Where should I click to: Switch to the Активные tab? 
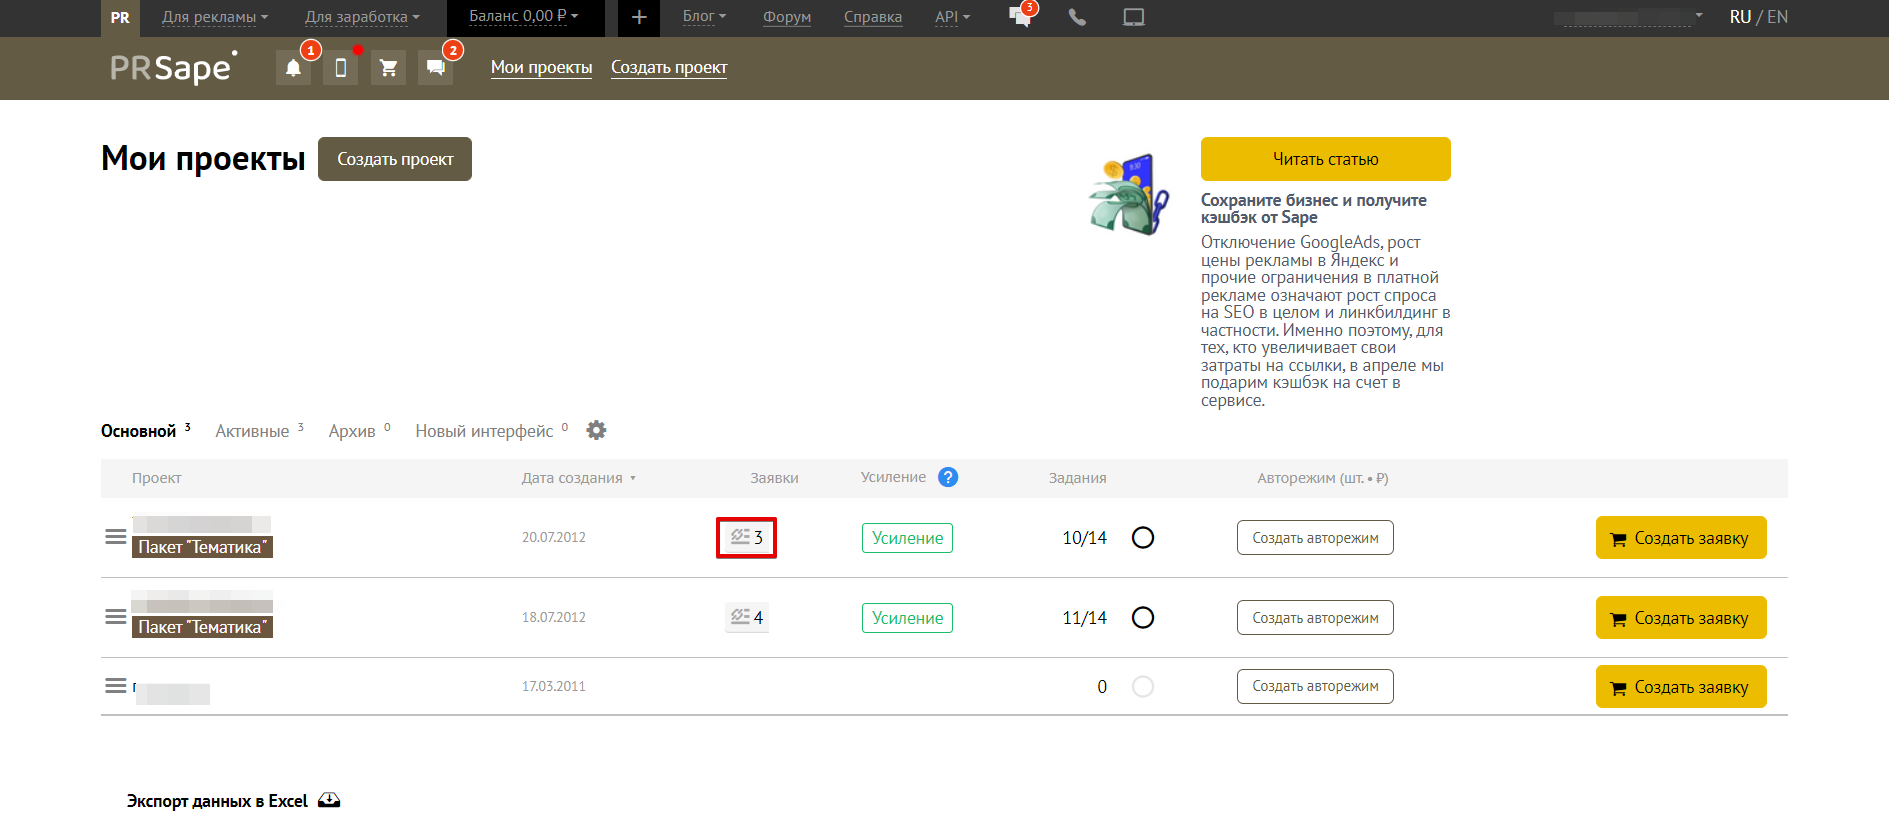click(x=252, y=431)
